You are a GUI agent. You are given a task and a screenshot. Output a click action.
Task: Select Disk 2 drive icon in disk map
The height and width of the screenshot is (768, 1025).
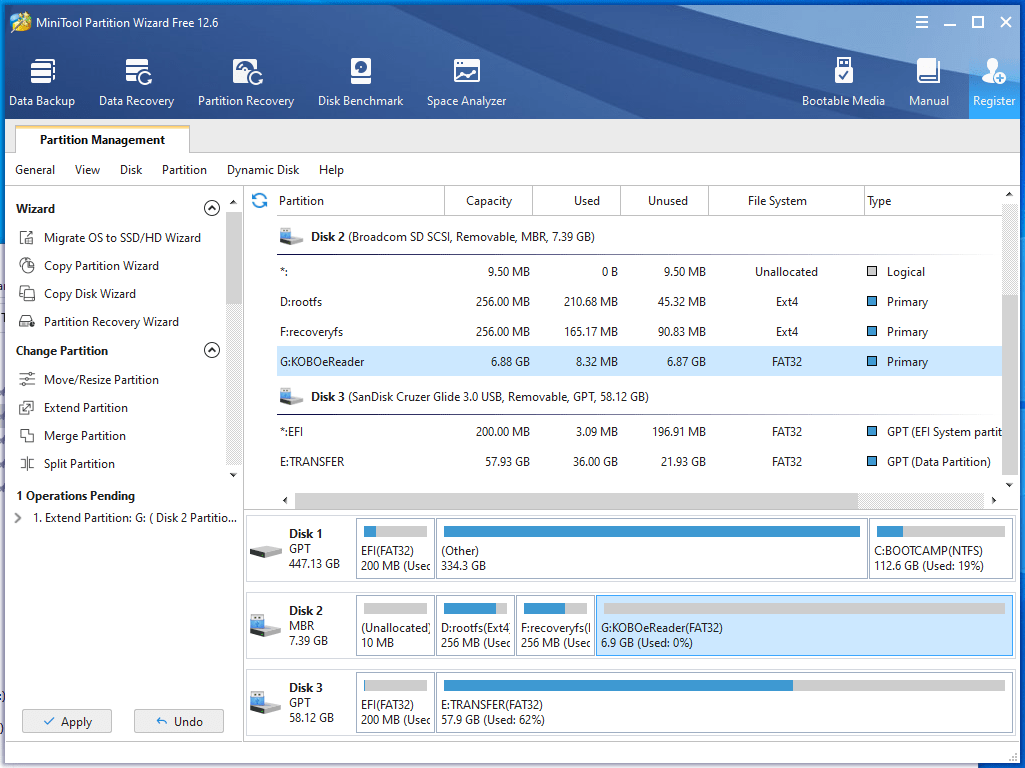(x=265, y=626)
